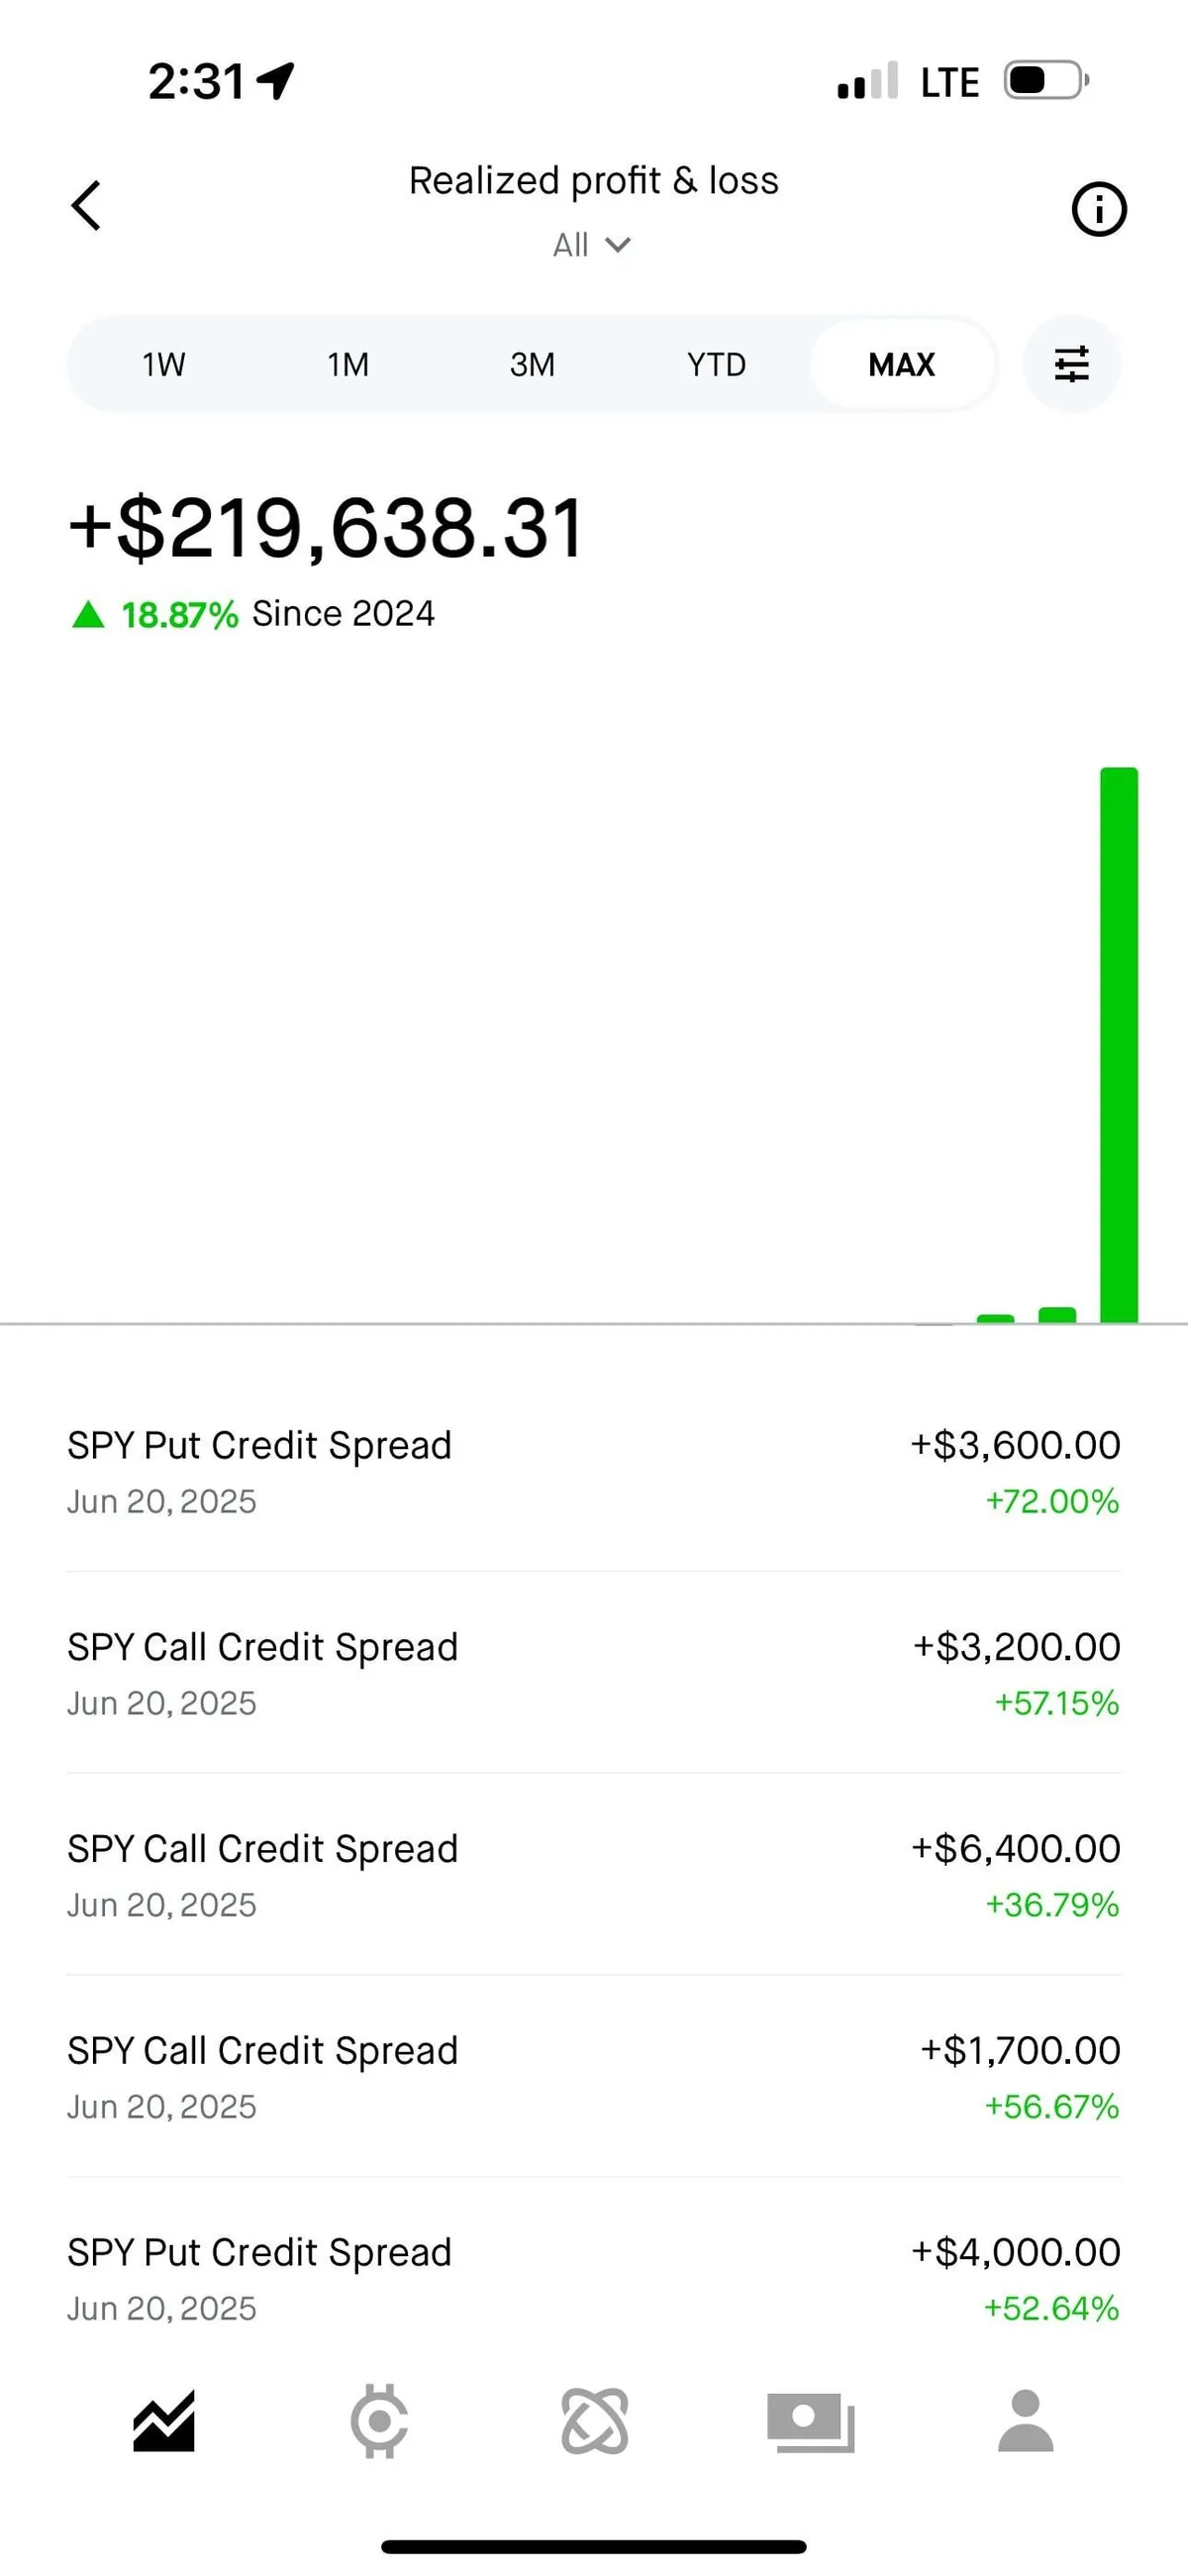Open the crypto tab icon
This screenshot has width=1188, height=2576.
pos(379,2422)
